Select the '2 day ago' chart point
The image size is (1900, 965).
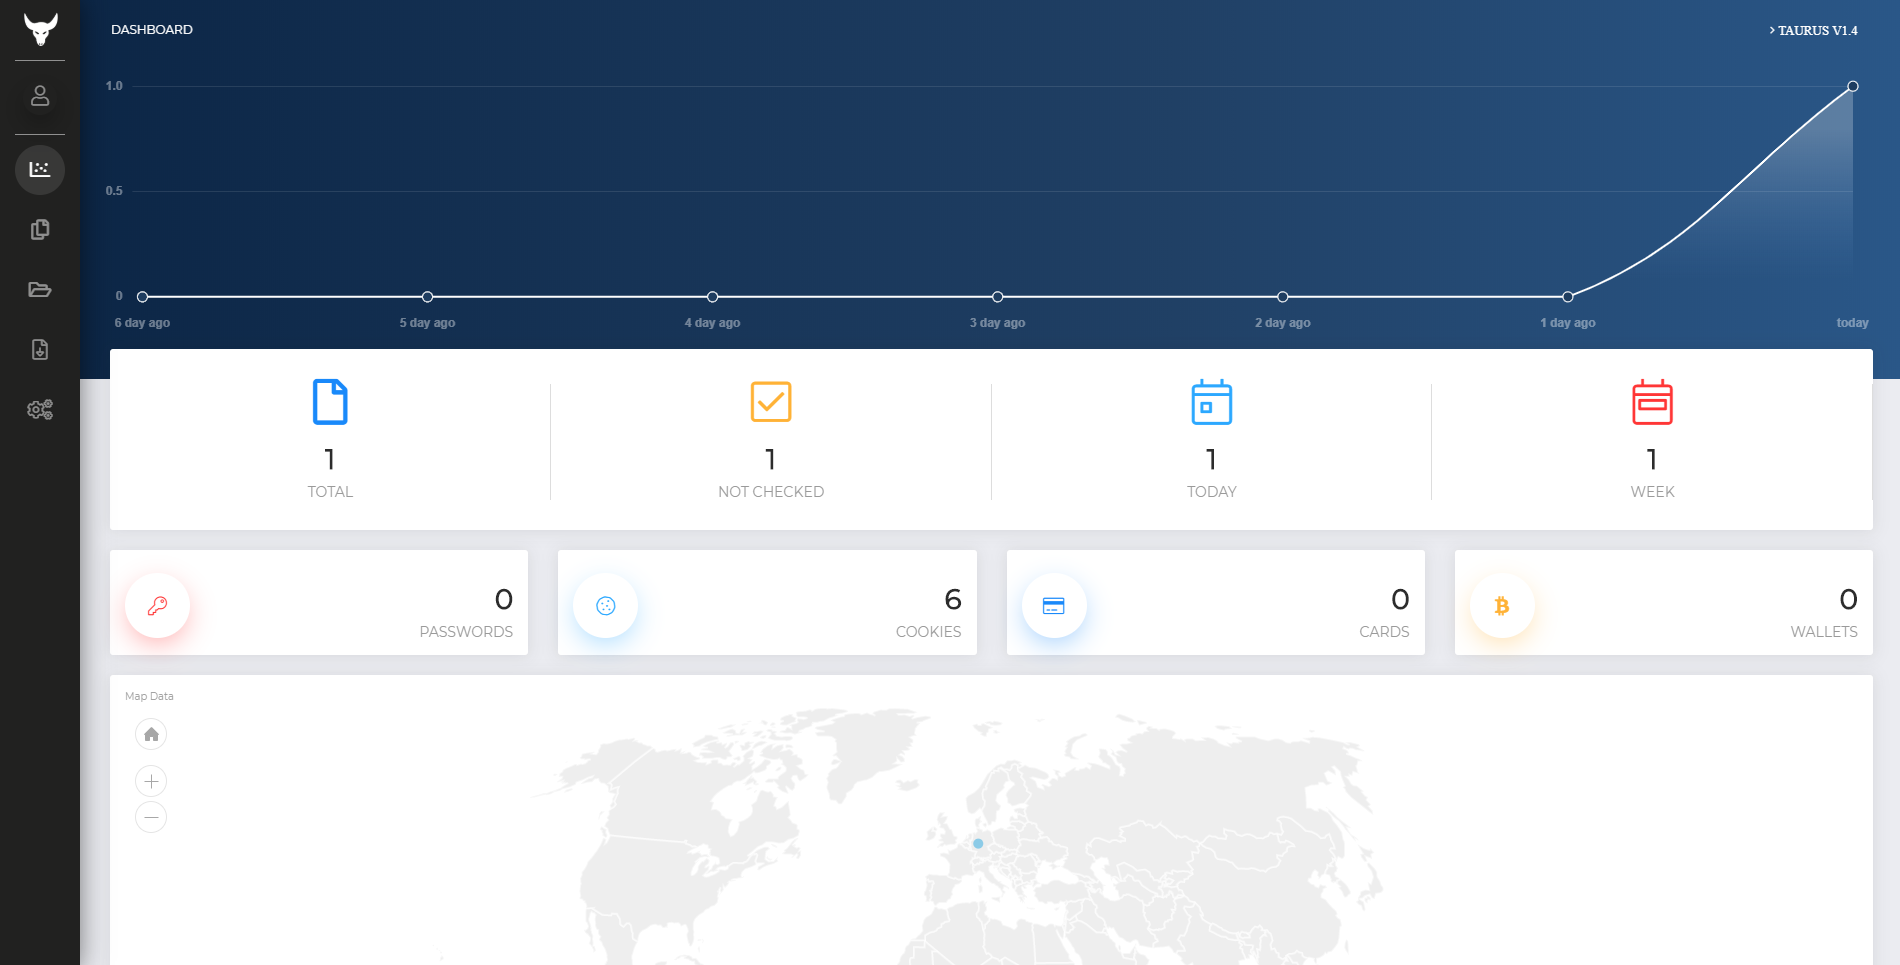1283,297
